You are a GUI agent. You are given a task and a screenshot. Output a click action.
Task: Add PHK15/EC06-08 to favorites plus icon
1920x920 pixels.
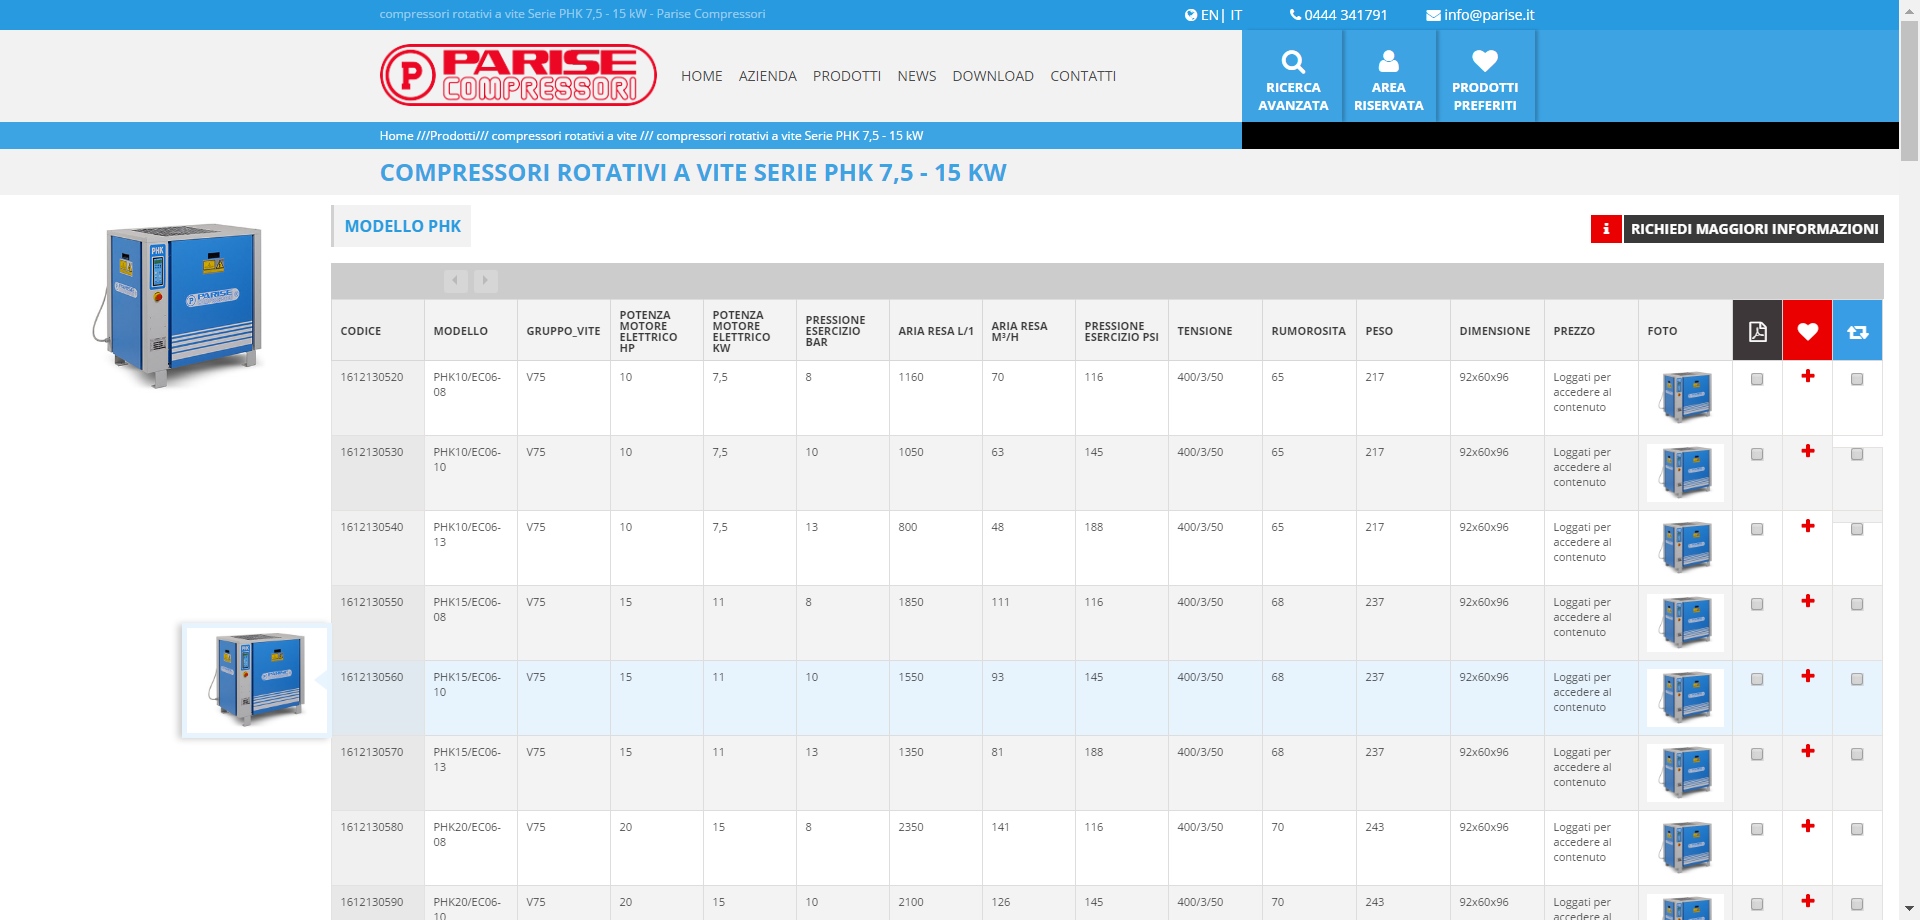point(1807,601)
